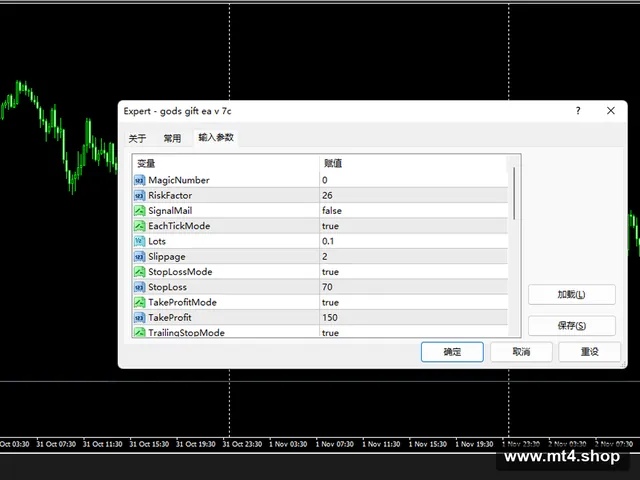Cancel using the 取消 button
Viewport: 640px width, 480px height.
(x=521, y=352)
